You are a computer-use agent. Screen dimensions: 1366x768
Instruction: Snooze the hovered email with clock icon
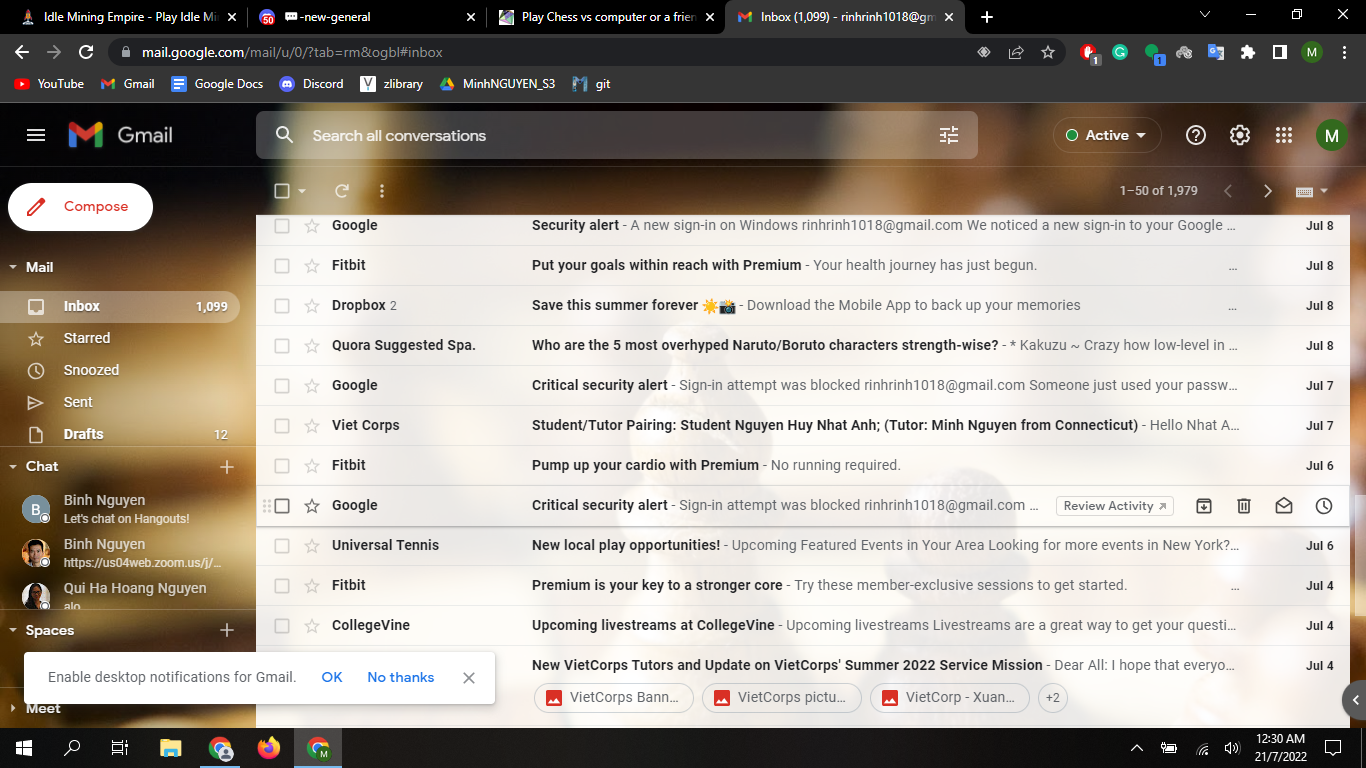[x=1324, y=506]
